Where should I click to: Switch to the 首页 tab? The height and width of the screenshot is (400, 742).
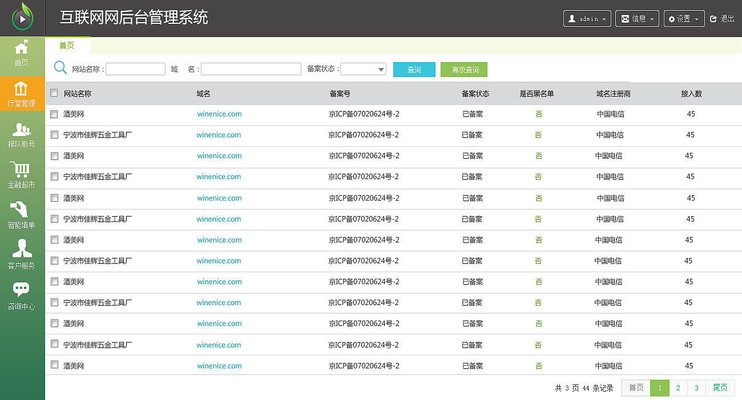tap(67, 45)
